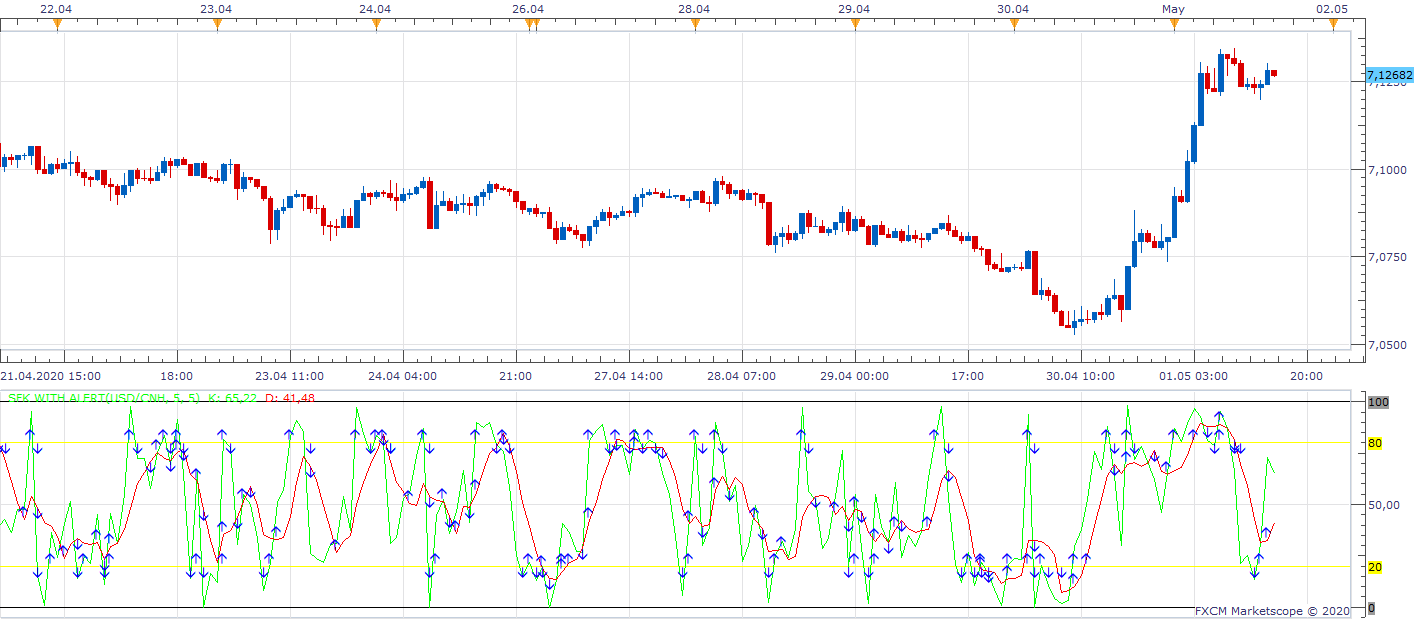
Task: Click the 24.04 04:00 time label
Action: point(403,376)
